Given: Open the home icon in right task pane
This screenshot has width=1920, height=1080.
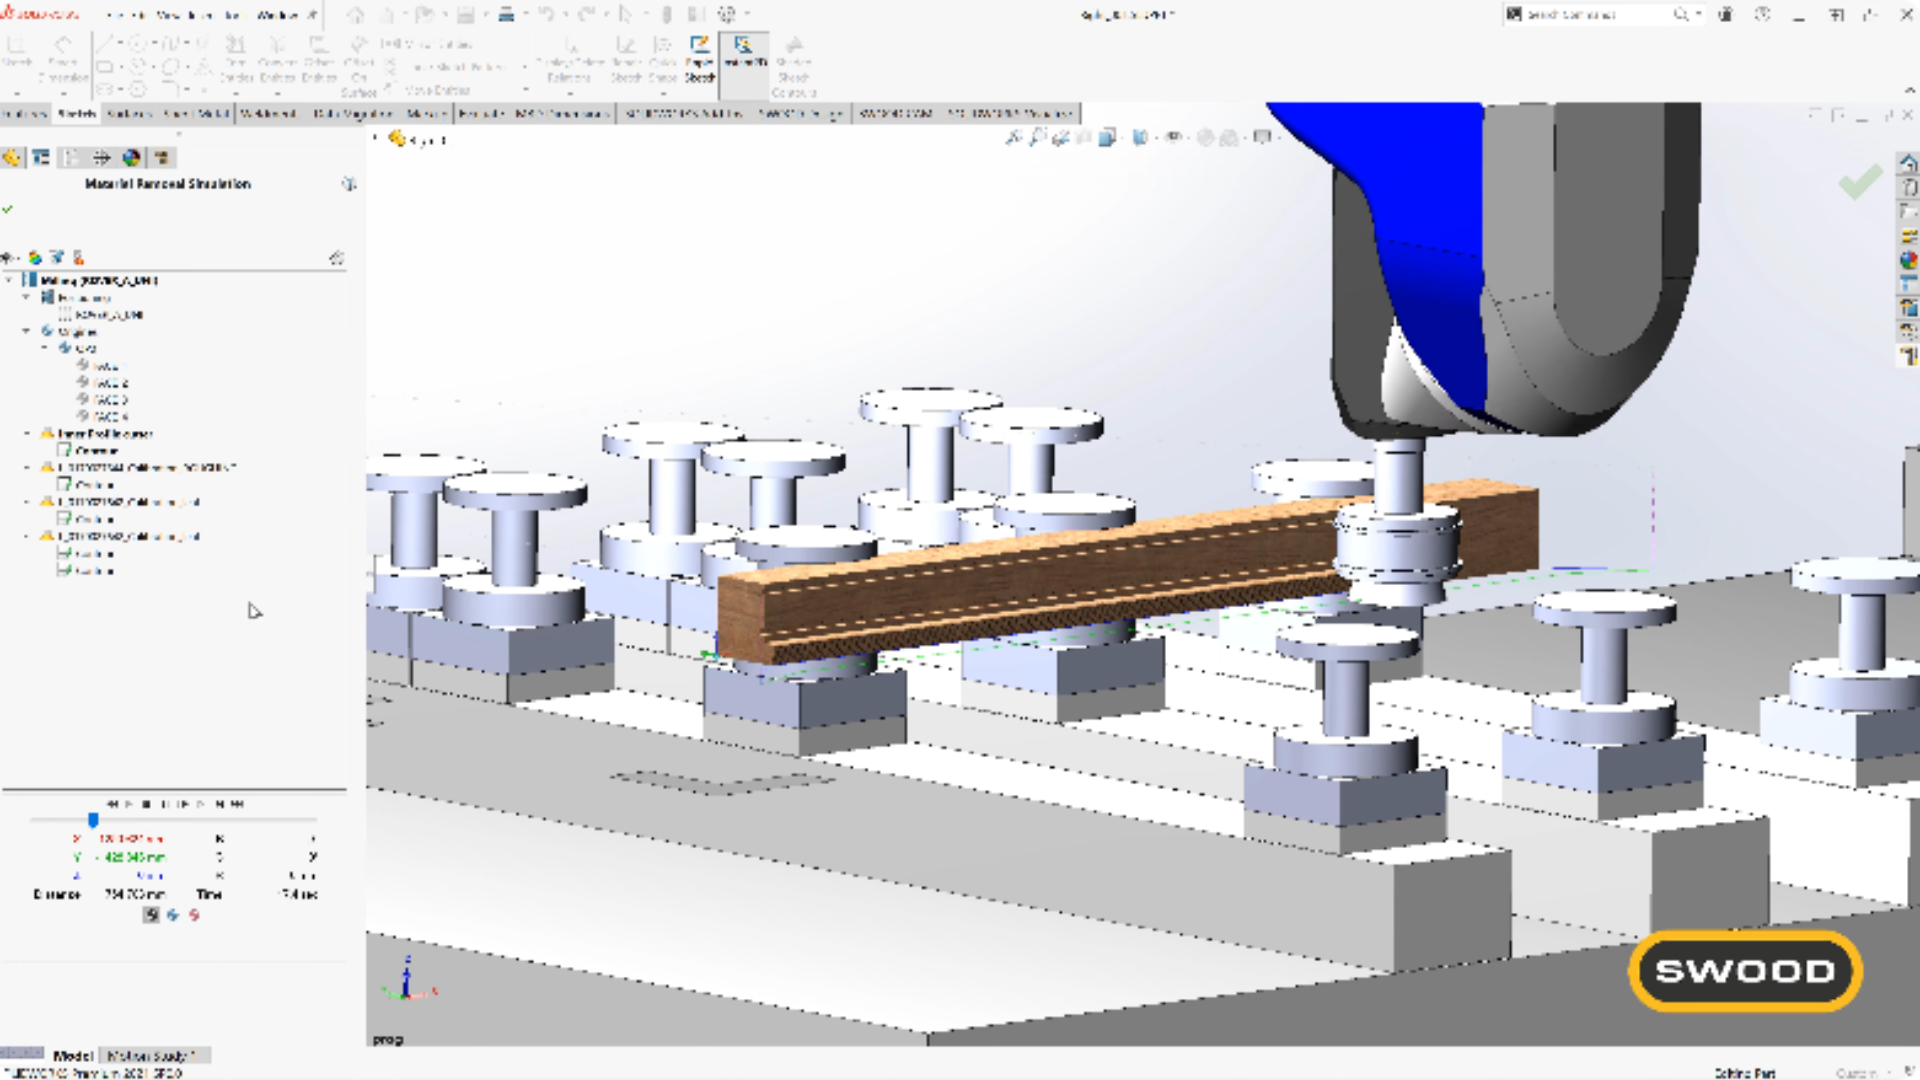Looking at the screenshot, I should [x=1908, y=163].
